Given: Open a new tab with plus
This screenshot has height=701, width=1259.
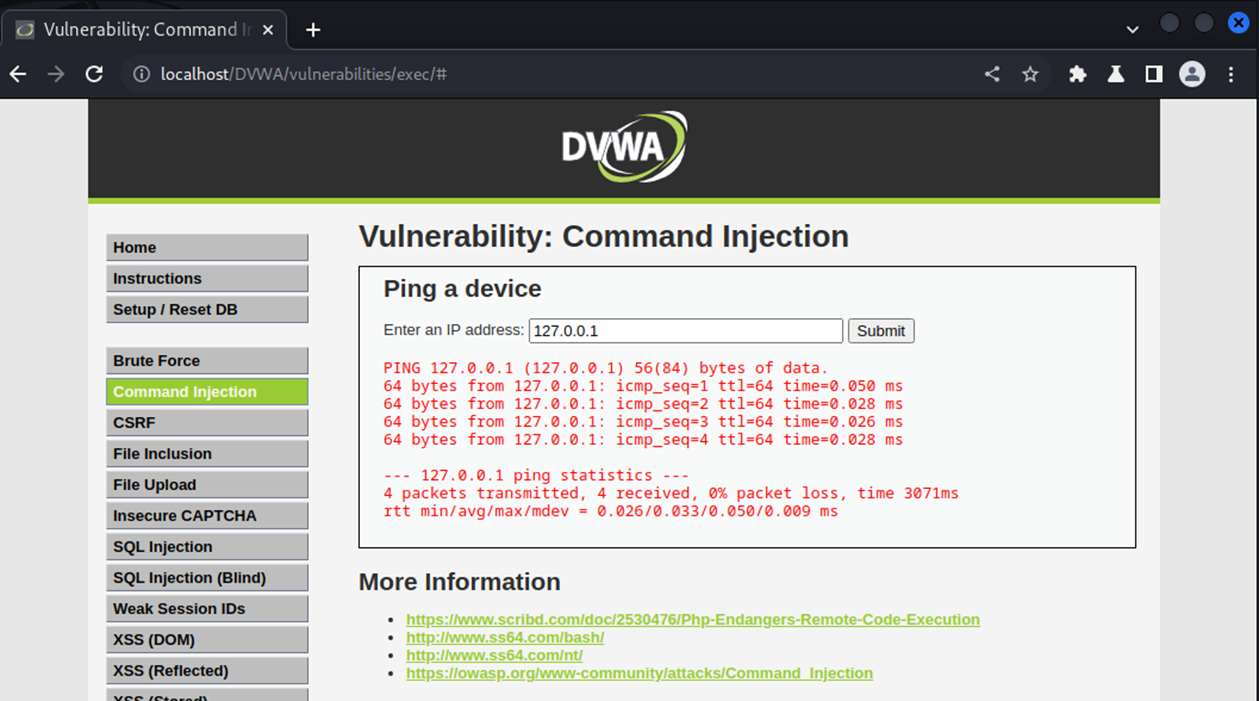Looking at the screenshot, I should pos(313,29).
